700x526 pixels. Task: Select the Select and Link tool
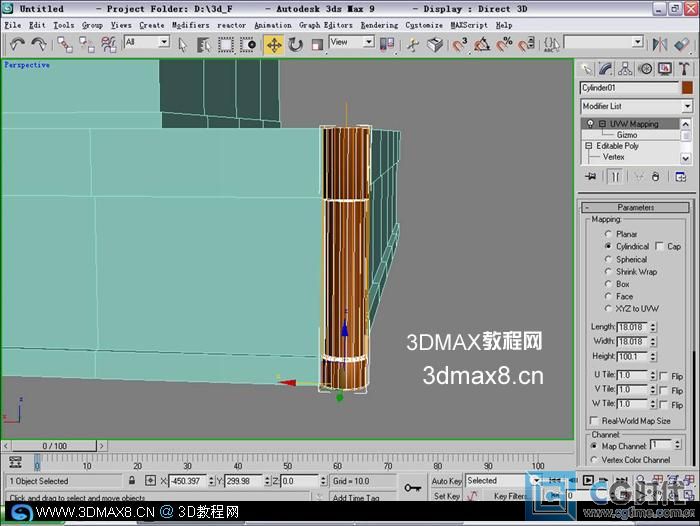pos(65,44)
